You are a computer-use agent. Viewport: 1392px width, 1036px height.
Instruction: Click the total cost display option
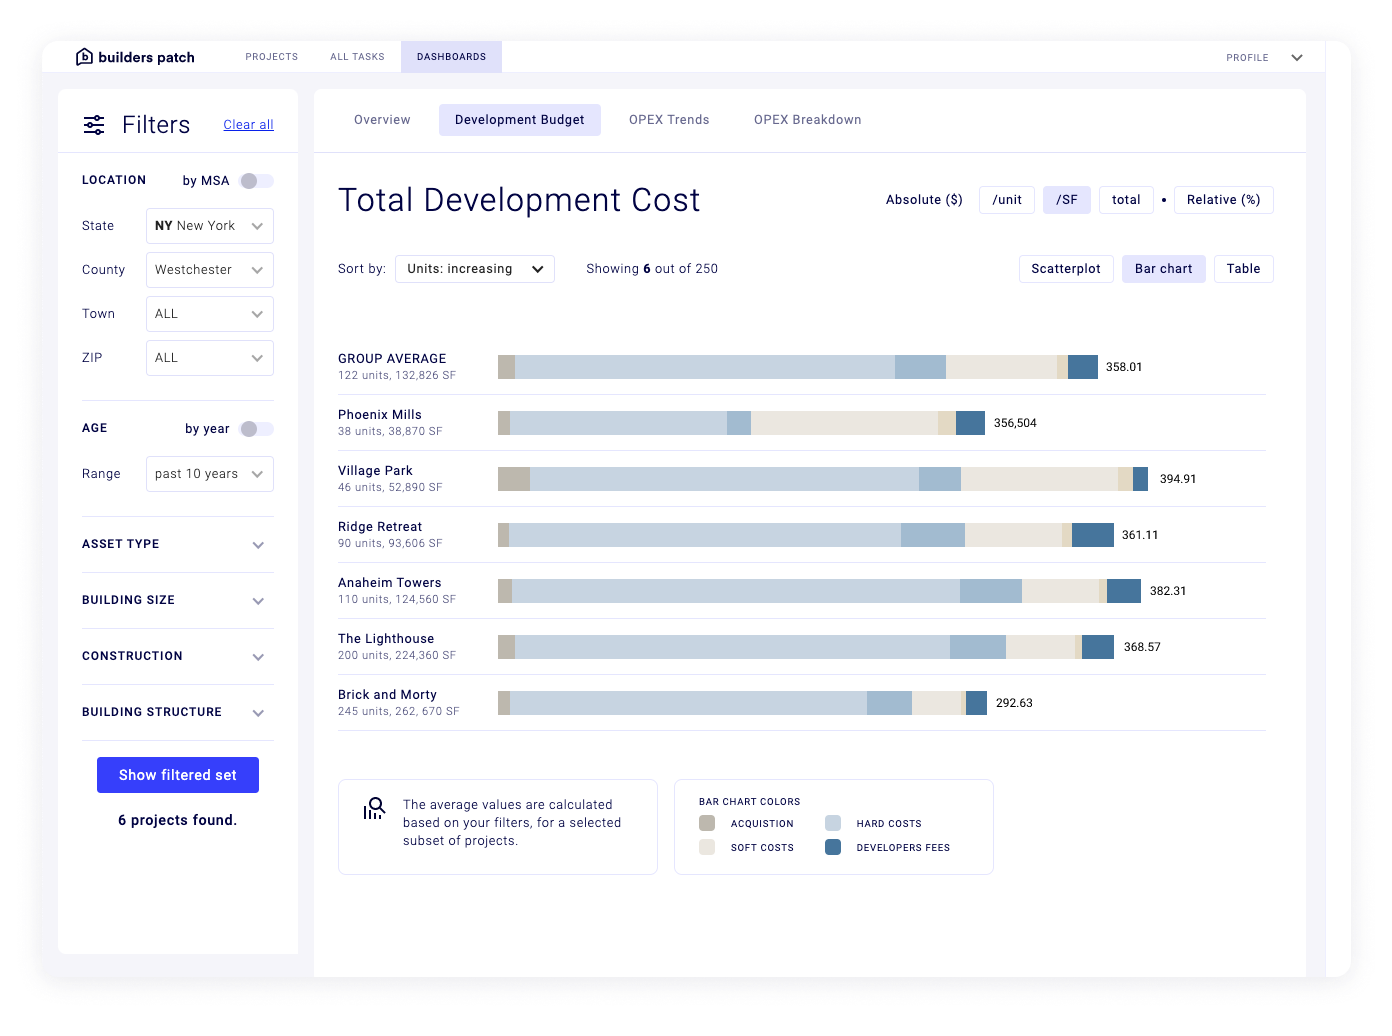coord(1126,199)
